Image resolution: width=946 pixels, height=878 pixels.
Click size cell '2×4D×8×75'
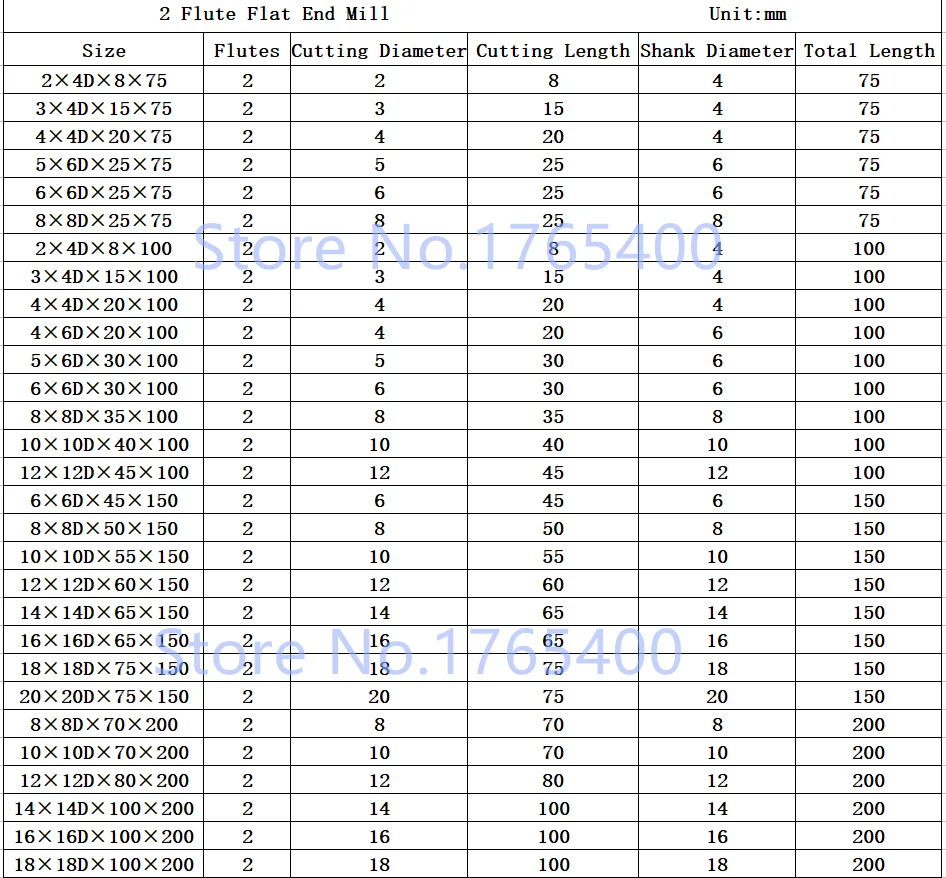[104, 80]
